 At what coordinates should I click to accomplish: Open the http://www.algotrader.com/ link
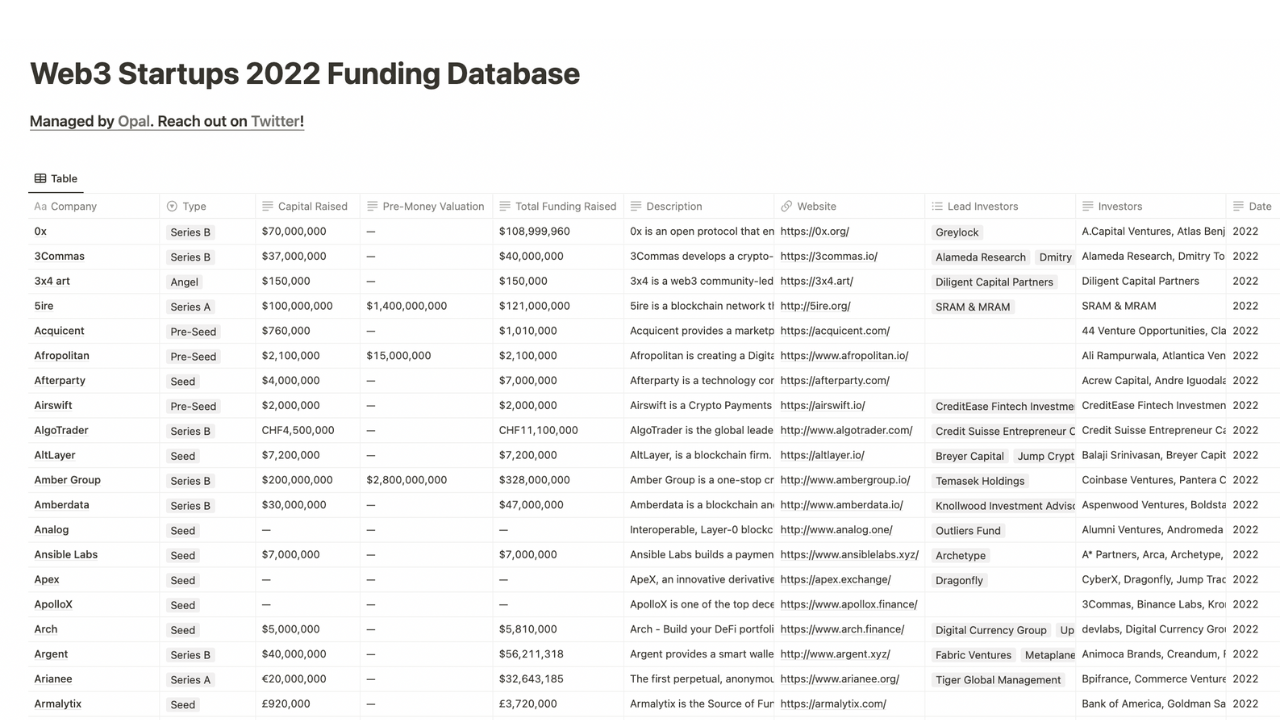(x=846, y=430)
